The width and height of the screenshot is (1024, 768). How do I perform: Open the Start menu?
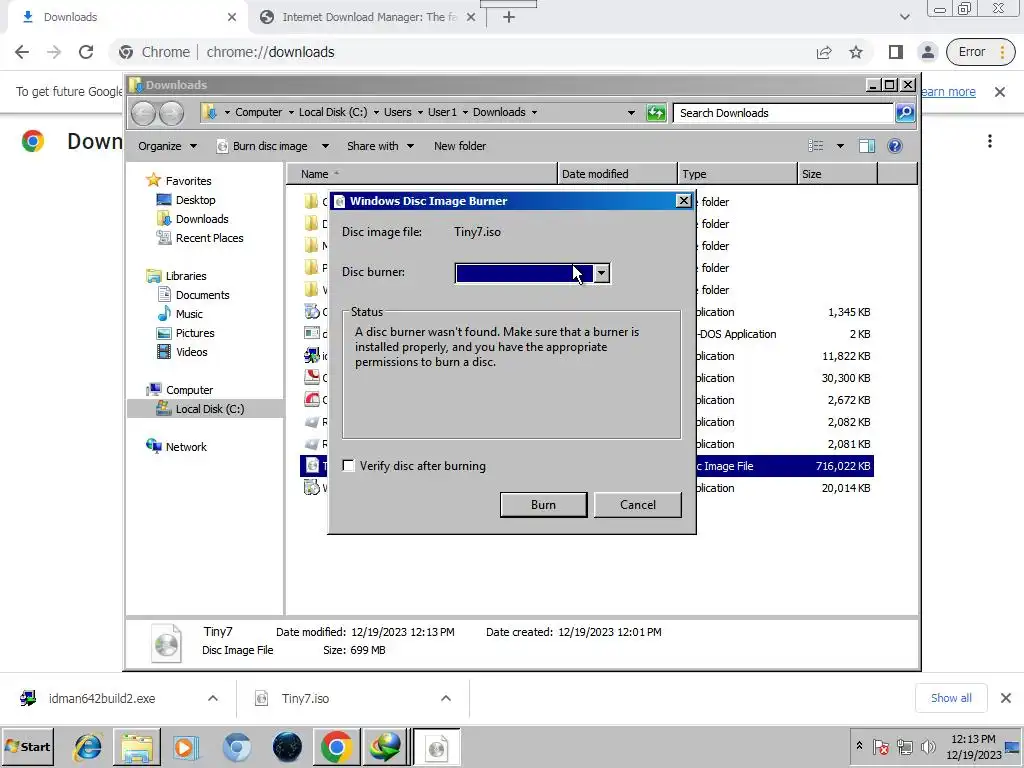(x=28, y=746)
